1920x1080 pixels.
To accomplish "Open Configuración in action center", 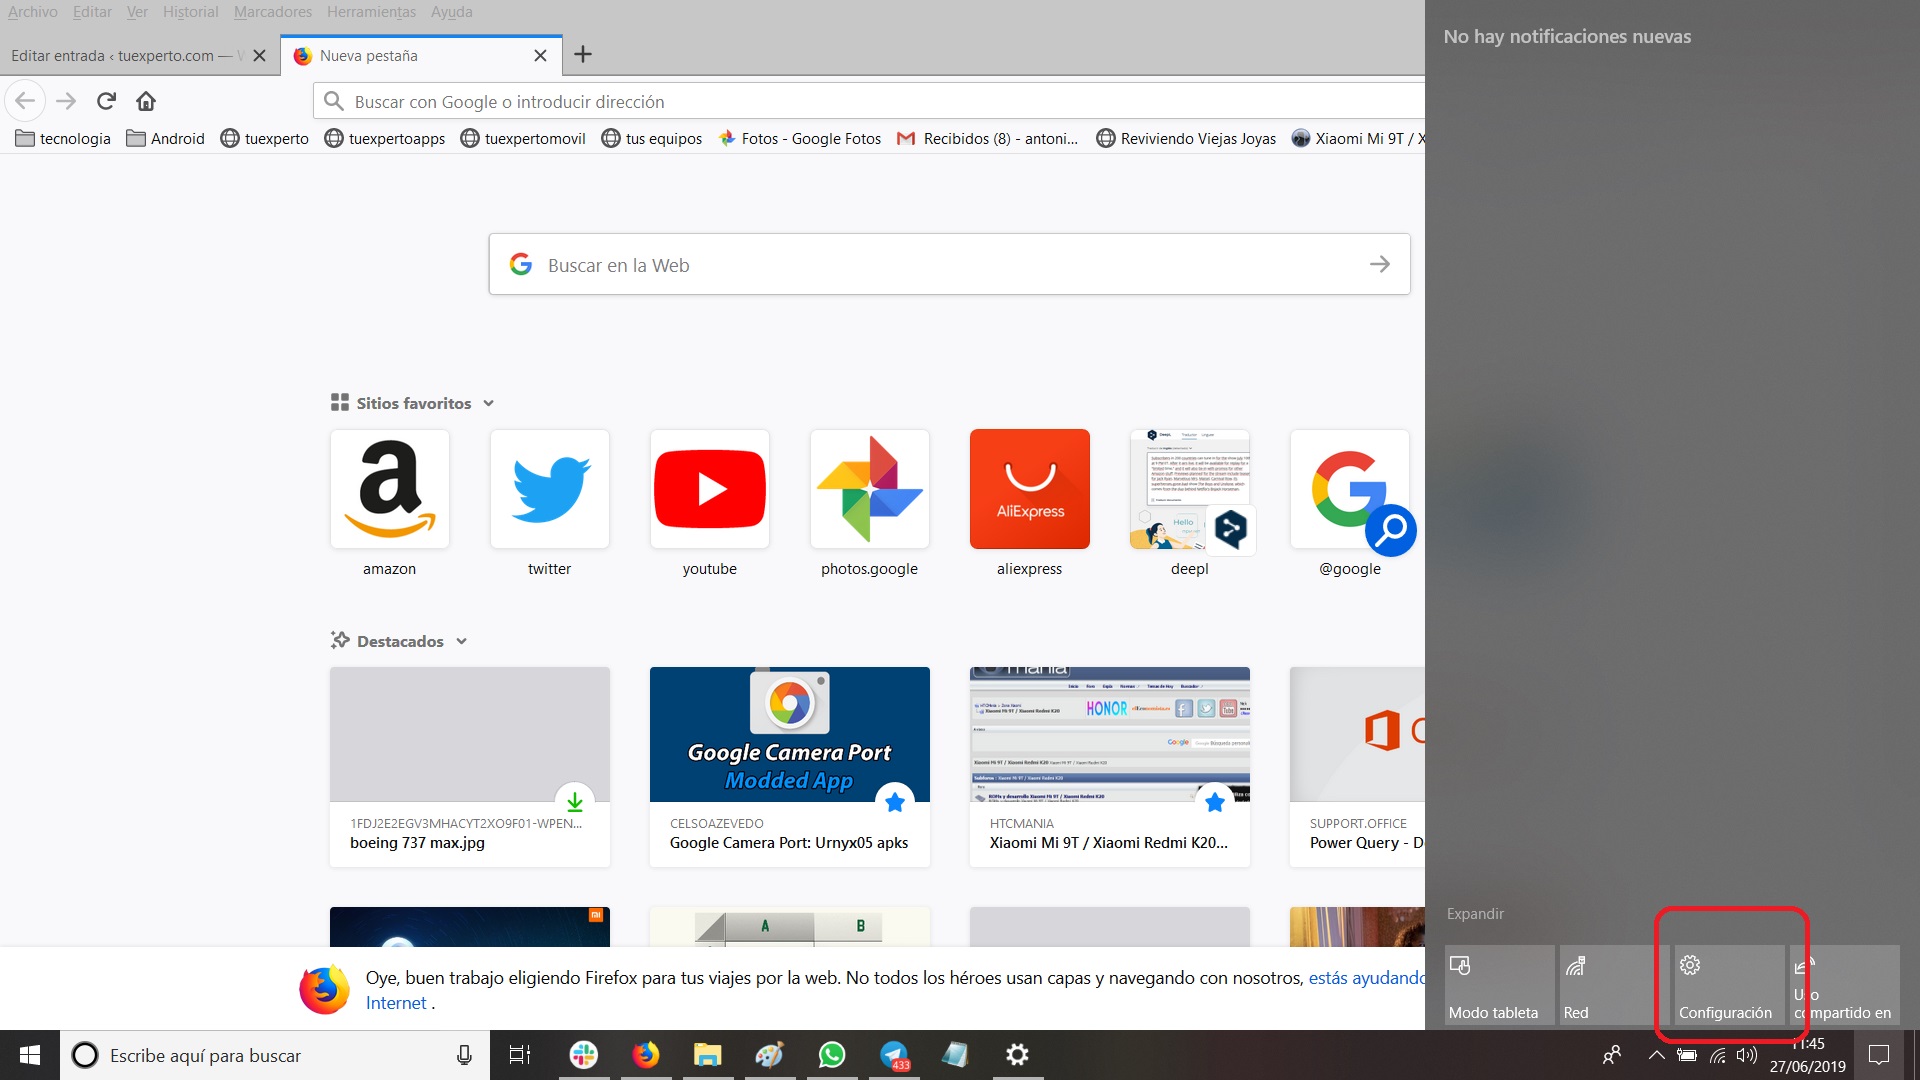I will 1726,984.
